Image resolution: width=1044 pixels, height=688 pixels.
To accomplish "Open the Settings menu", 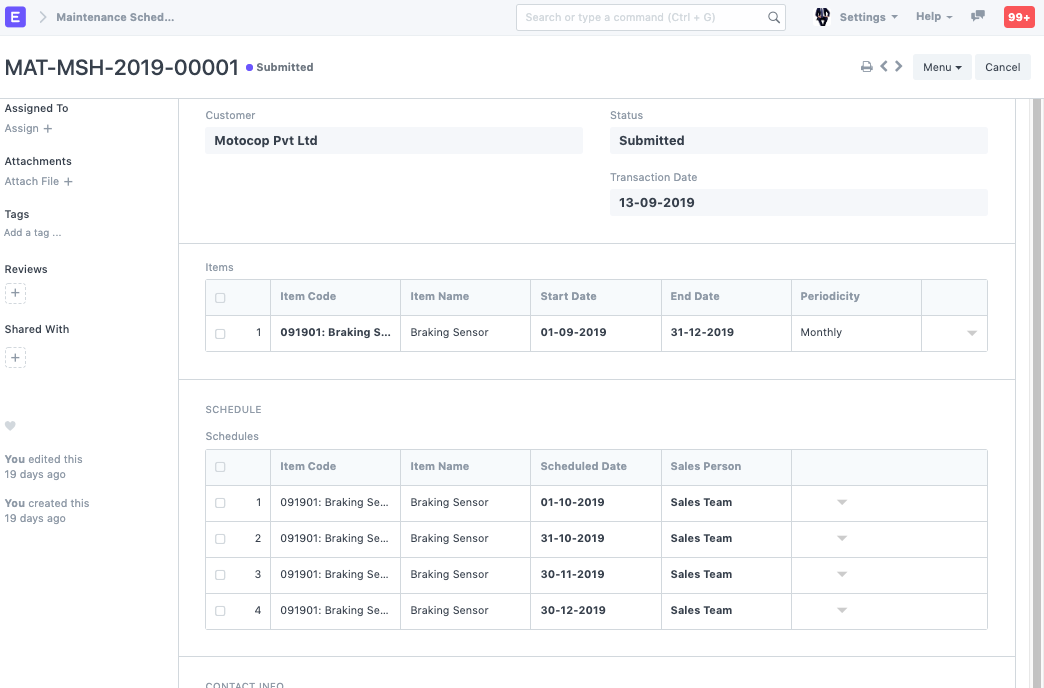I will pyautogui.click(x=867, y=17).
